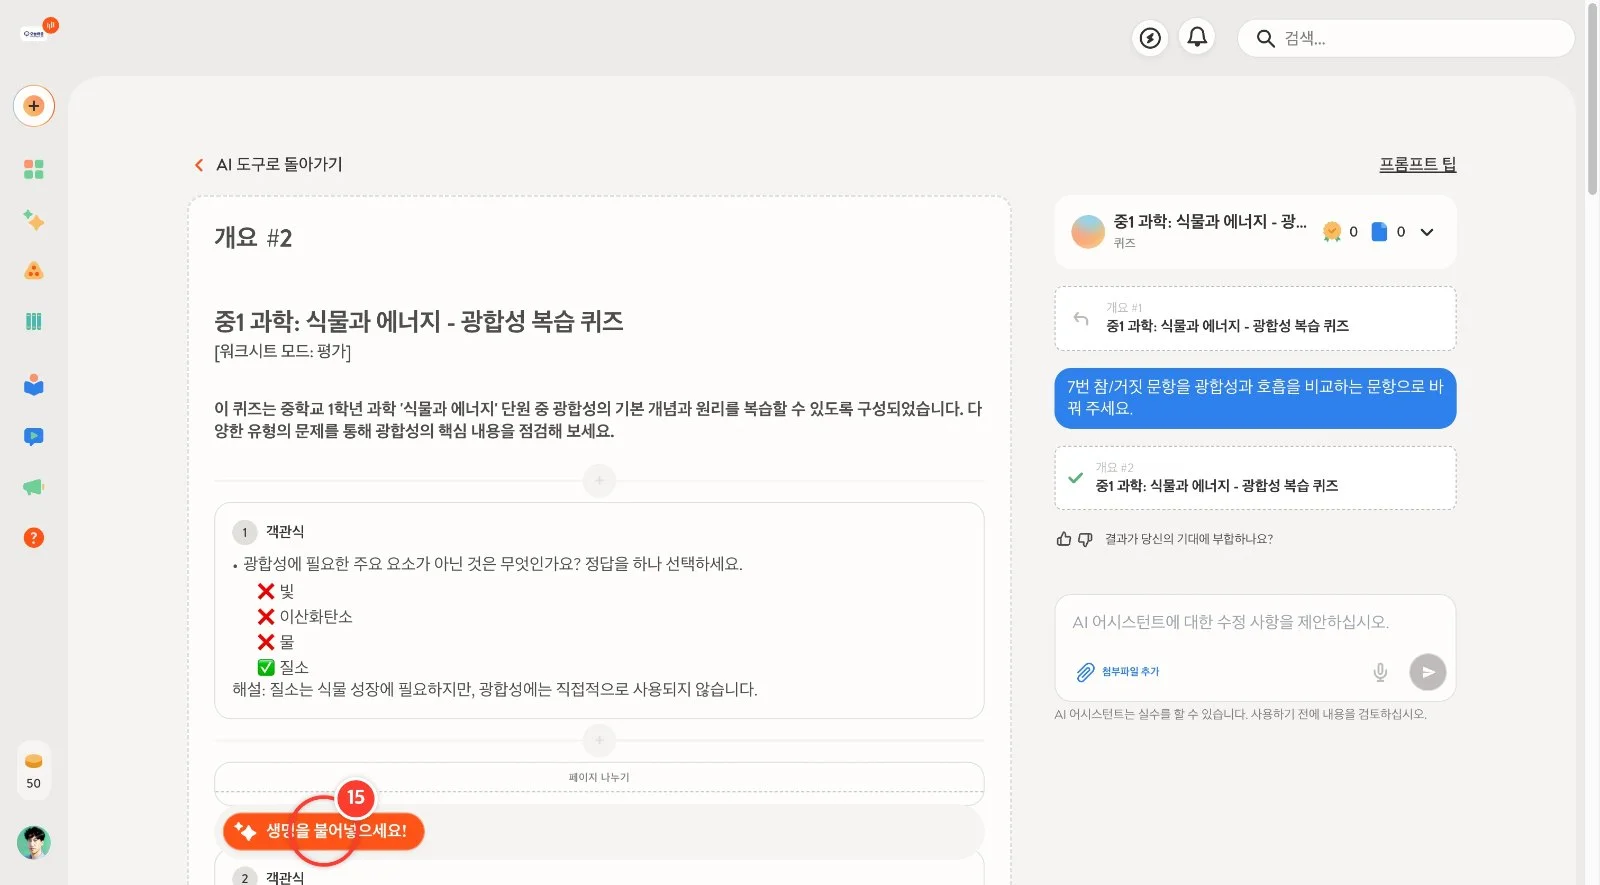Select answer option 이산화탄소
Viewport: 1600px width, 885px height.
(x=305, y=617)
